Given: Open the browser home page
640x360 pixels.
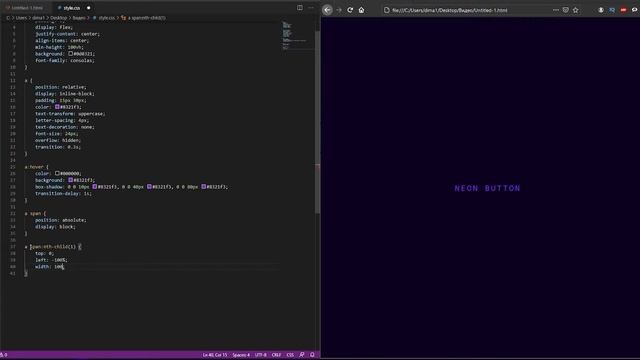Looking at the screenshot, I should pos(362,10).
